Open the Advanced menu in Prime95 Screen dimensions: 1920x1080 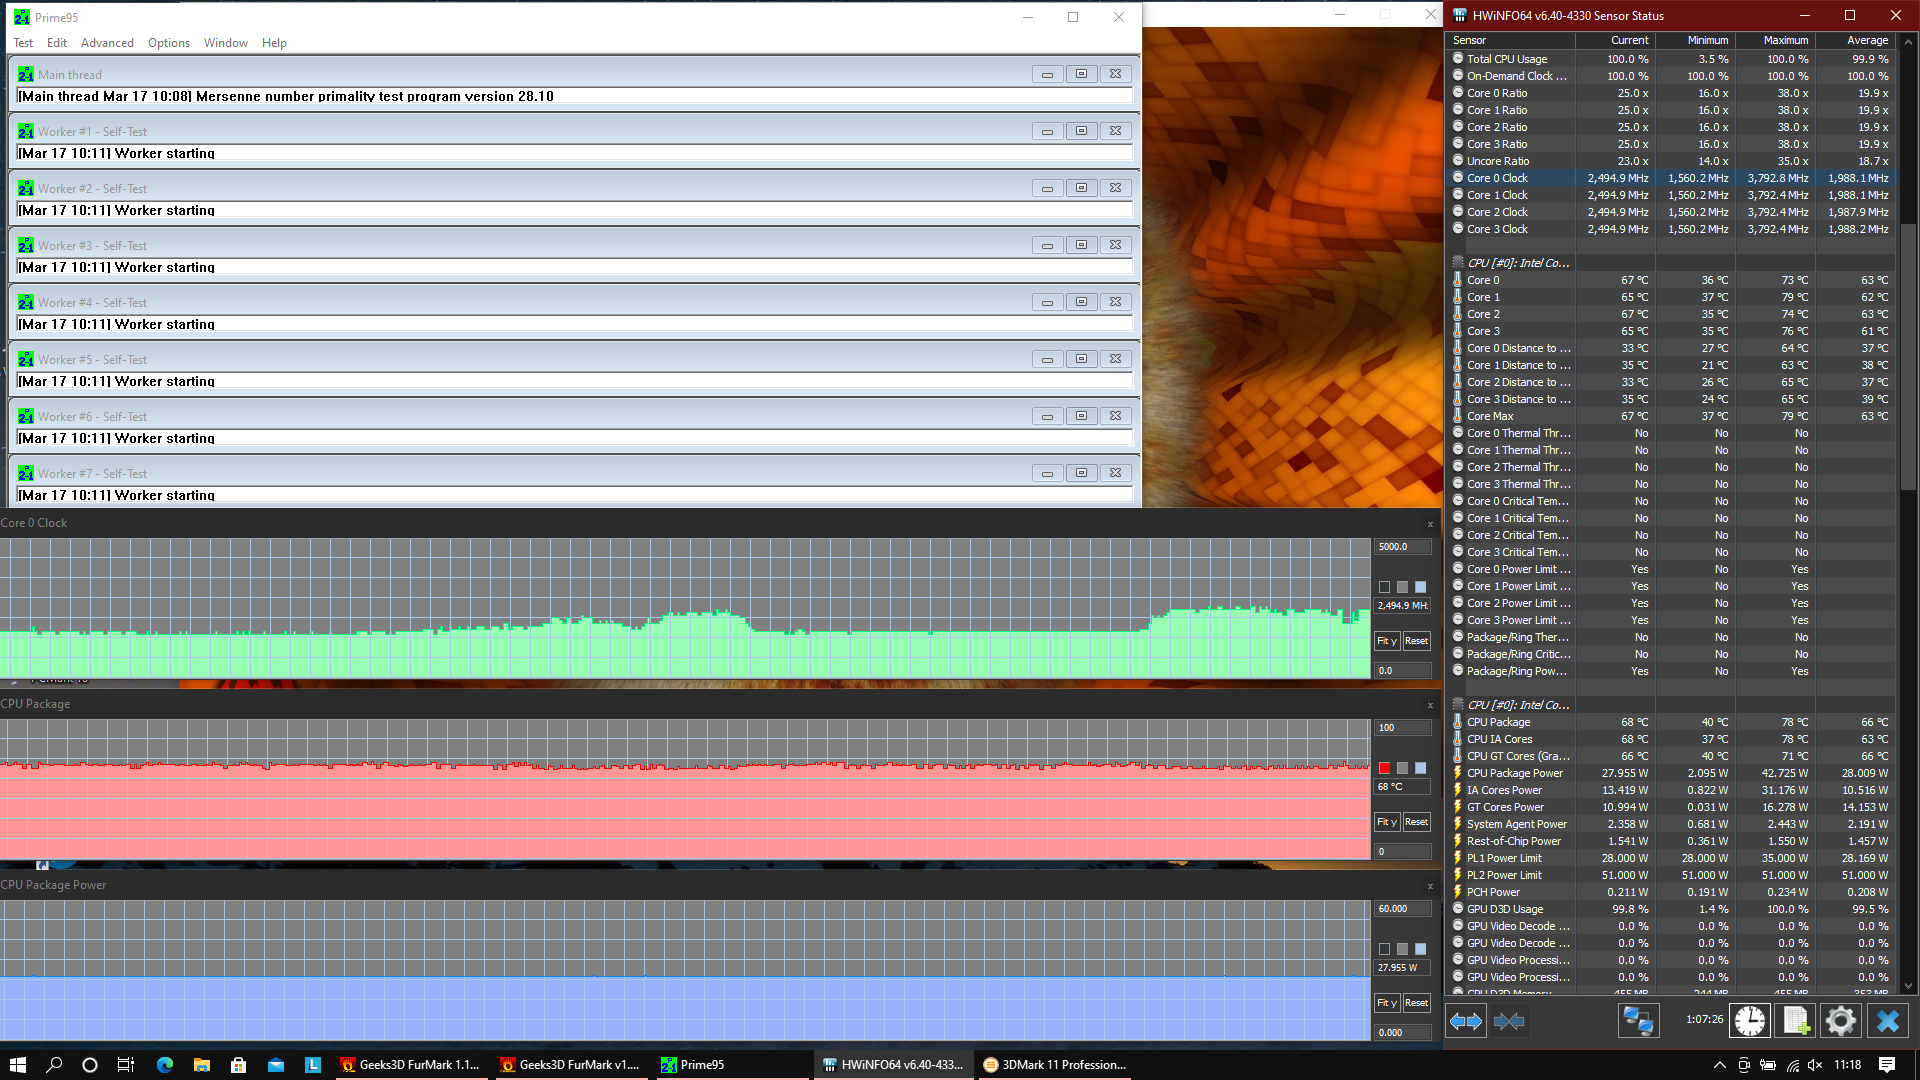107,43
